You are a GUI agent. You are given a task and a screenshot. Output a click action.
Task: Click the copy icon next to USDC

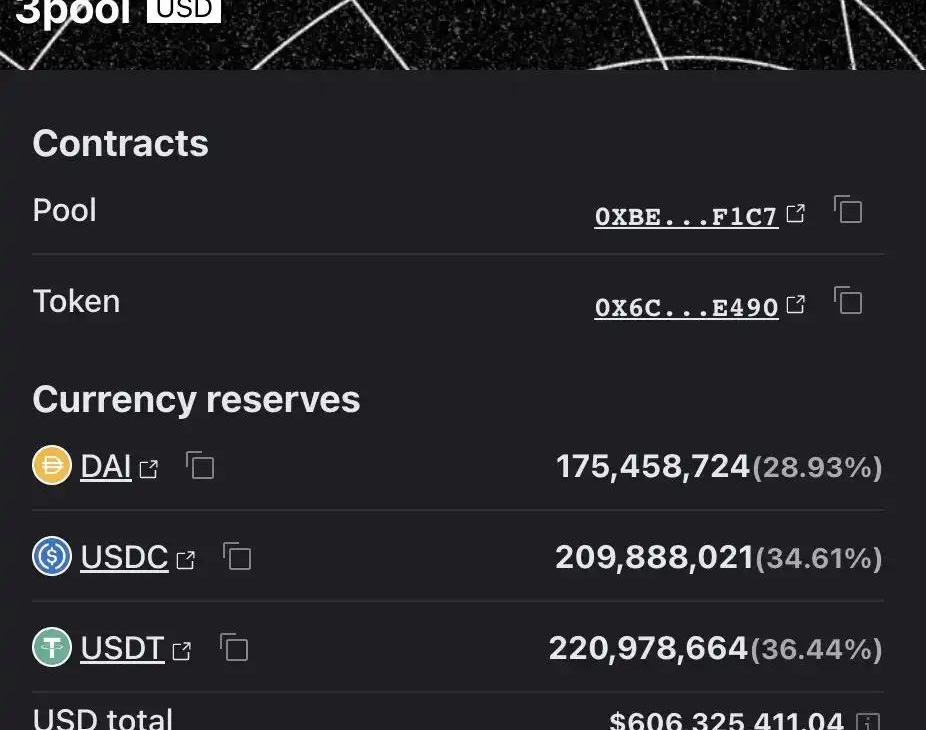tap(236, 556)
